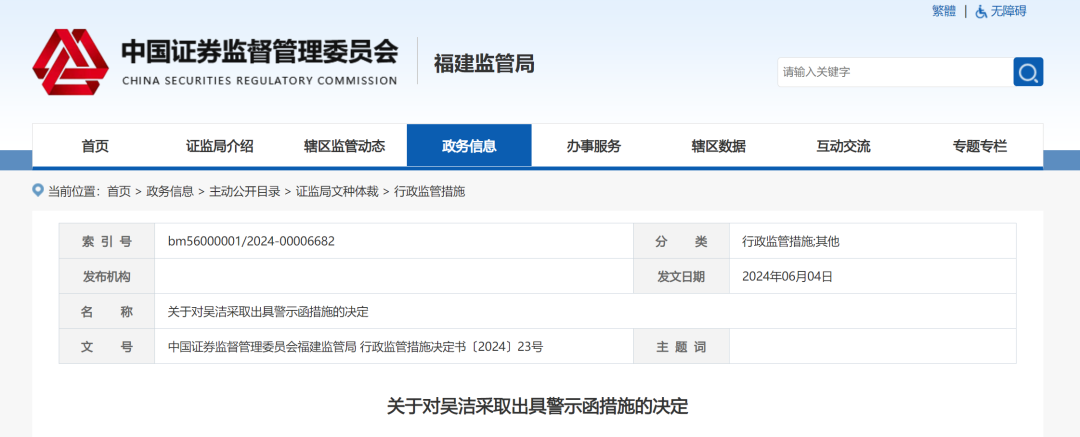Click the 文号 label cell

(x=107, y=347)
